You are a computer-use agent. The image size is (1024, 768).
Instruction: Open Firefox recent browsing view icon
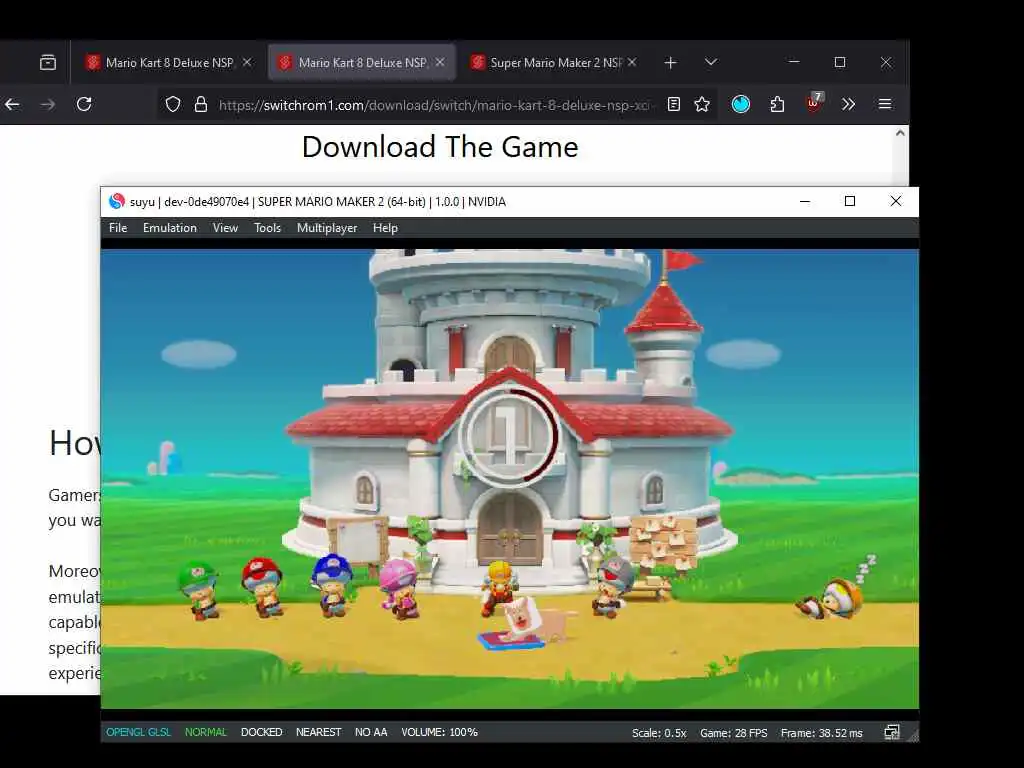coord(48,63)
